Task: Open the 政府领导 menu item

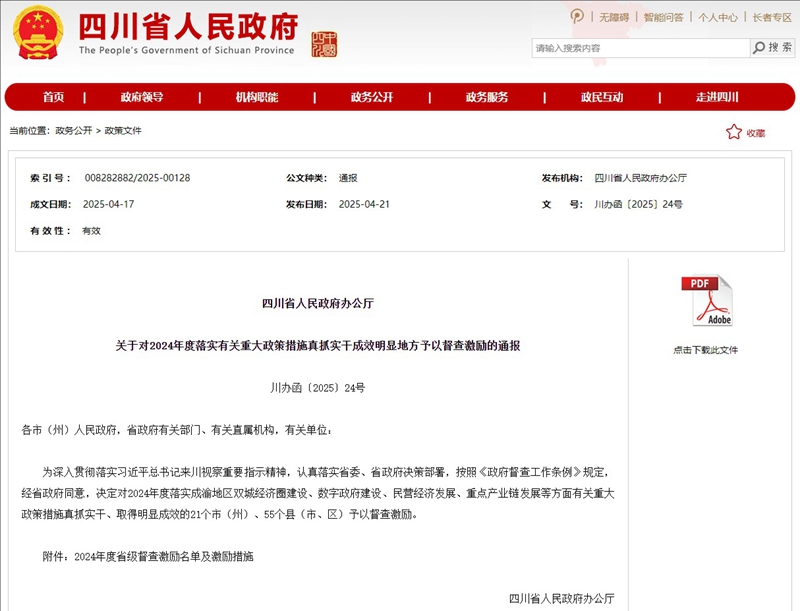Action: coord(141,97)
